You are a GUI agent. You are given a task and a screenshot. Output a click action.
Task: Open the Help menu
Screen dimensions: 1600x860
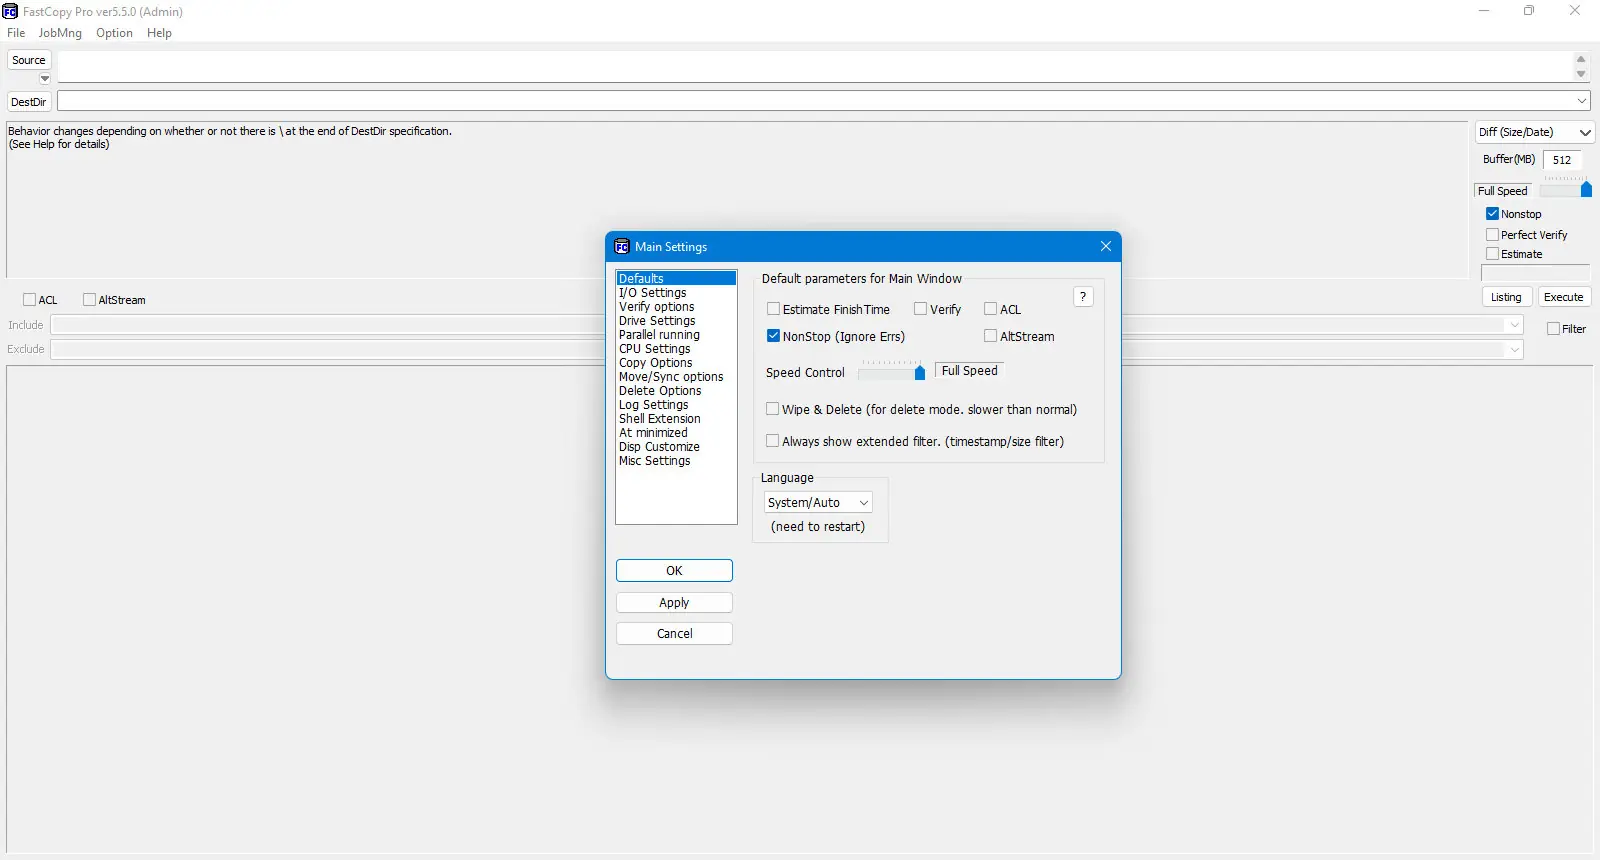(x=159, y=33)
